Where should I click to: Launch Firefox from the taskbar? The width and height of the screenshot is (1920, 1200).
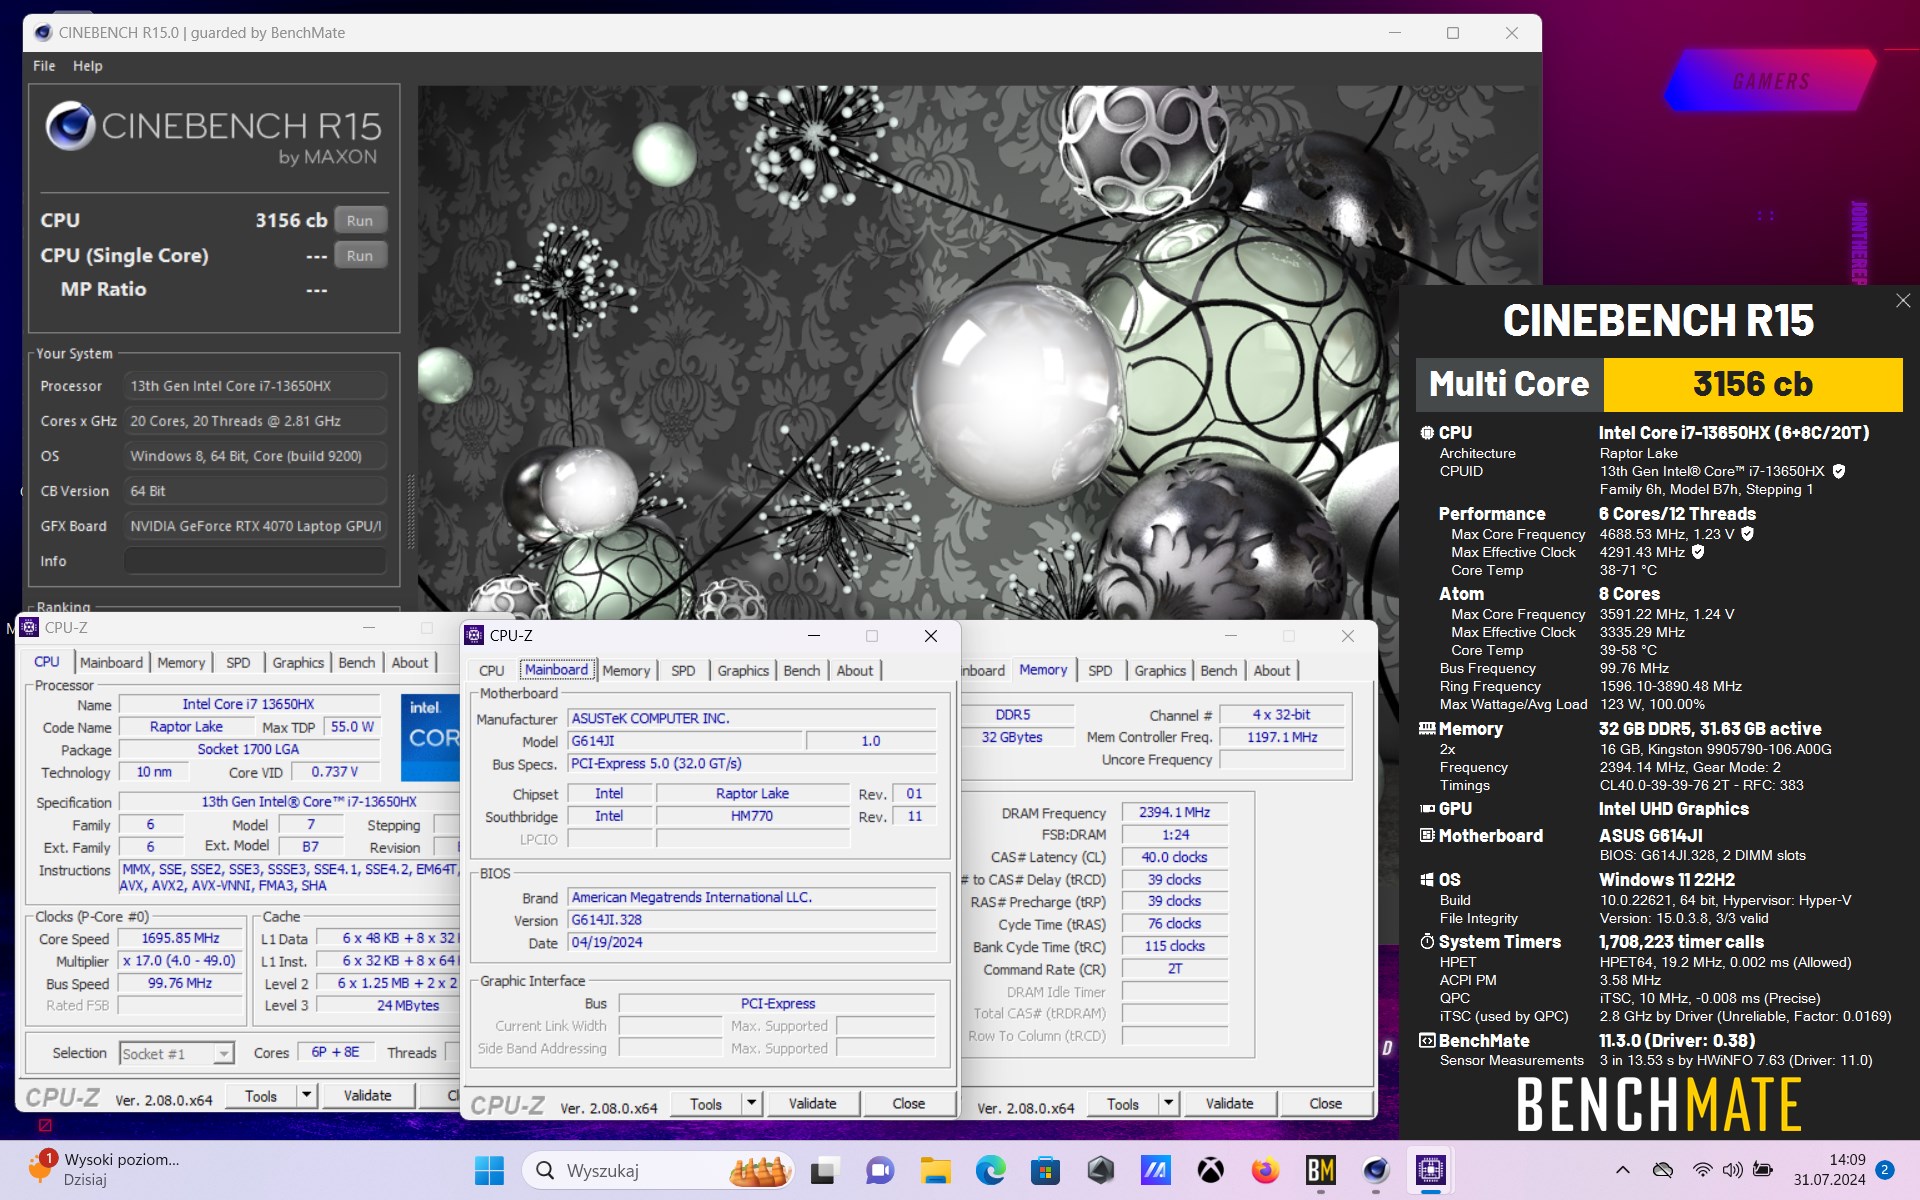tap(1265, 1170)
